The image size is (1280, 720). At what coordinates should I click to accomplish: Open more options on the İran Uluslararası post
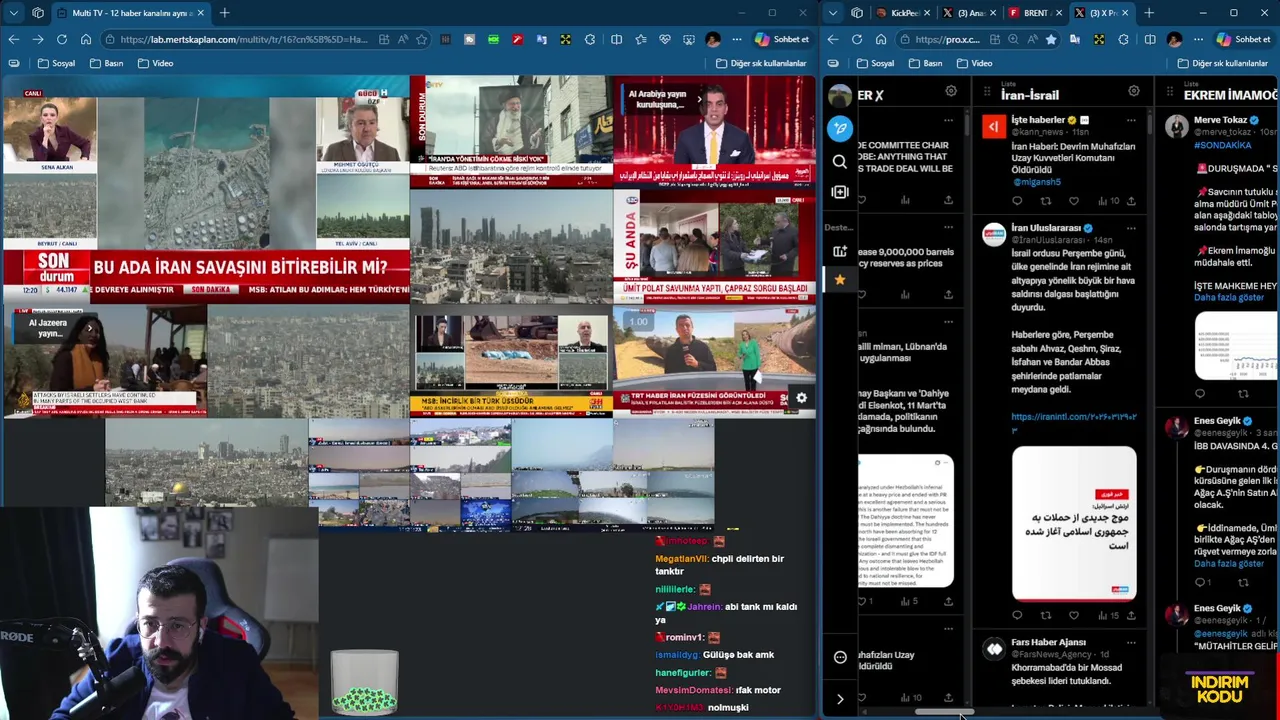tap(1131, 228)
